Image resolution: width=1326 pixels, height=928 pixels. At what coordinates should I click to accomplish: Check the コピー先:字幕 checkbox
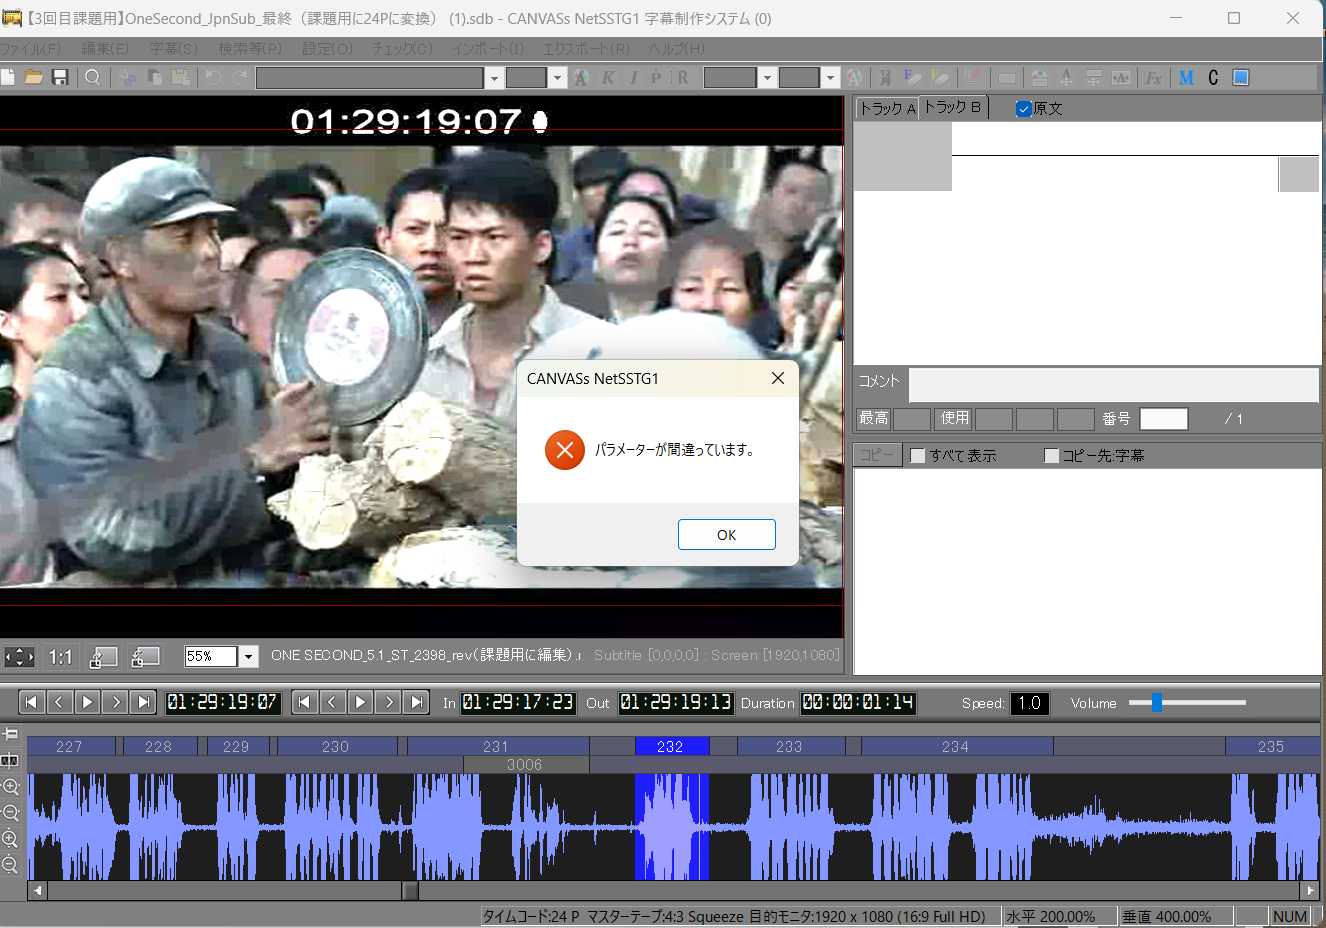(x=1051, y=456)
